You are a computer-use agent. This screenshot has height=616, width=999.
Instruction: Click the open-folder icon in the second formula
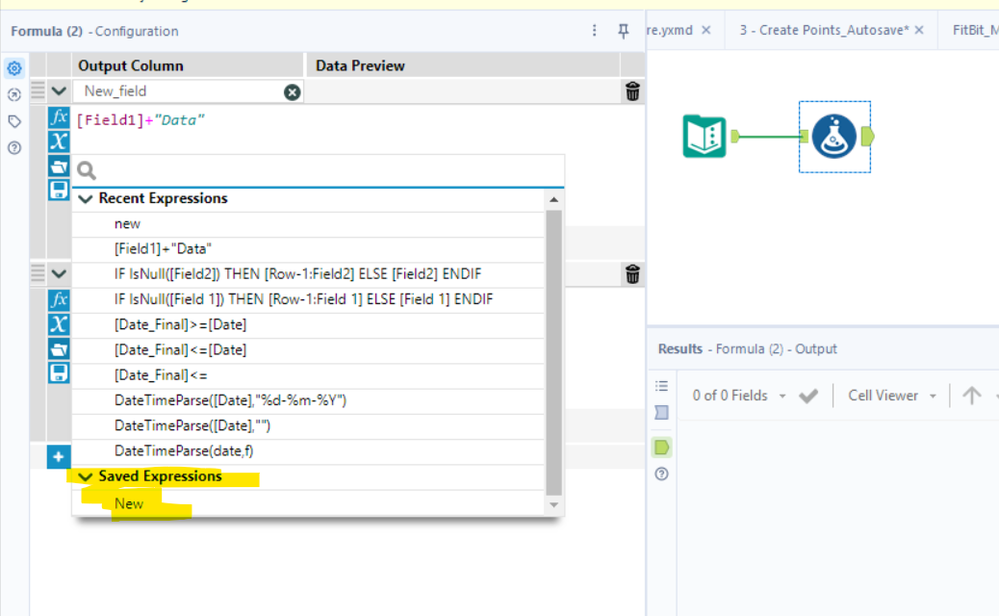coord(59,348)
